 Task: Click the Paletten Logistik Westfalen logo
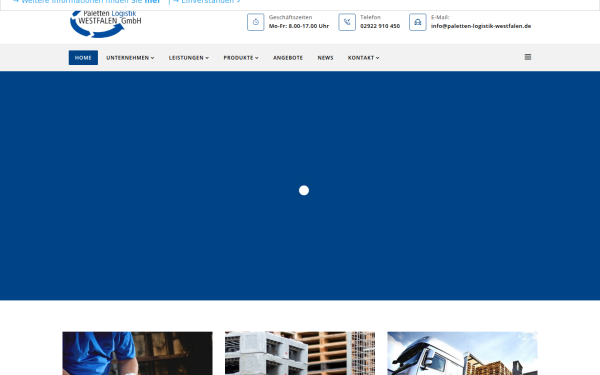106,24
